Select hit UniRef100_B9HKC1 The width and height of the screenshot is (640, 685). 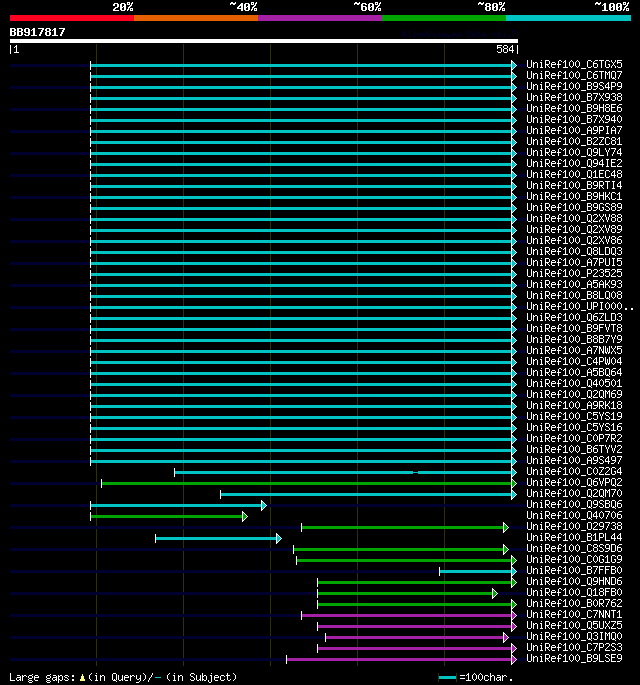pos(574,196)
